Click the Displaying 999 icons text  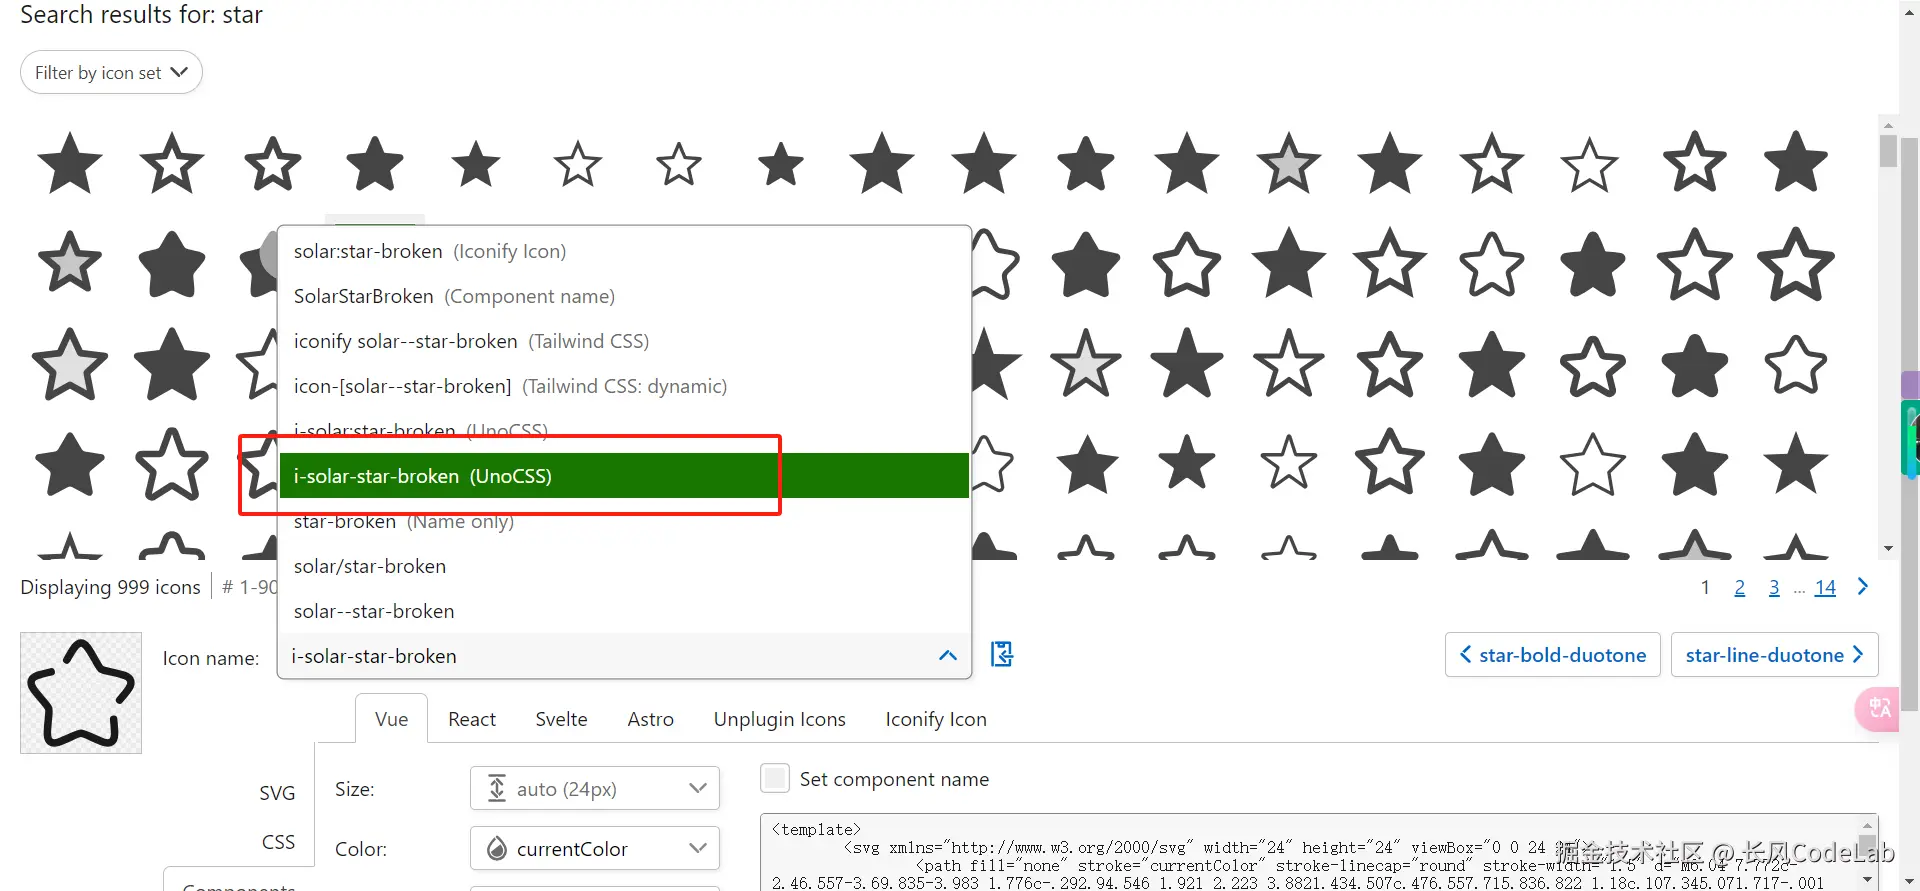(110, 587)
